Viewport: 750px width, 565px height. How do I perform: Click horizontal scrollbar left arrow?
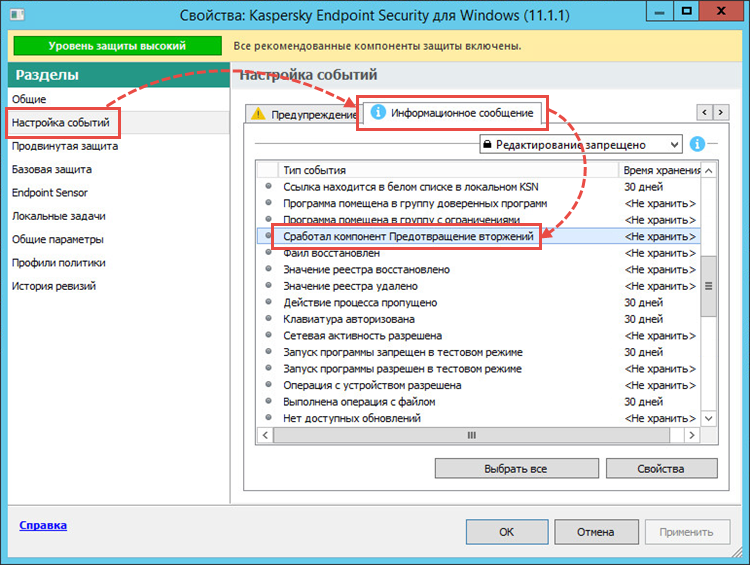pos(265,435)
